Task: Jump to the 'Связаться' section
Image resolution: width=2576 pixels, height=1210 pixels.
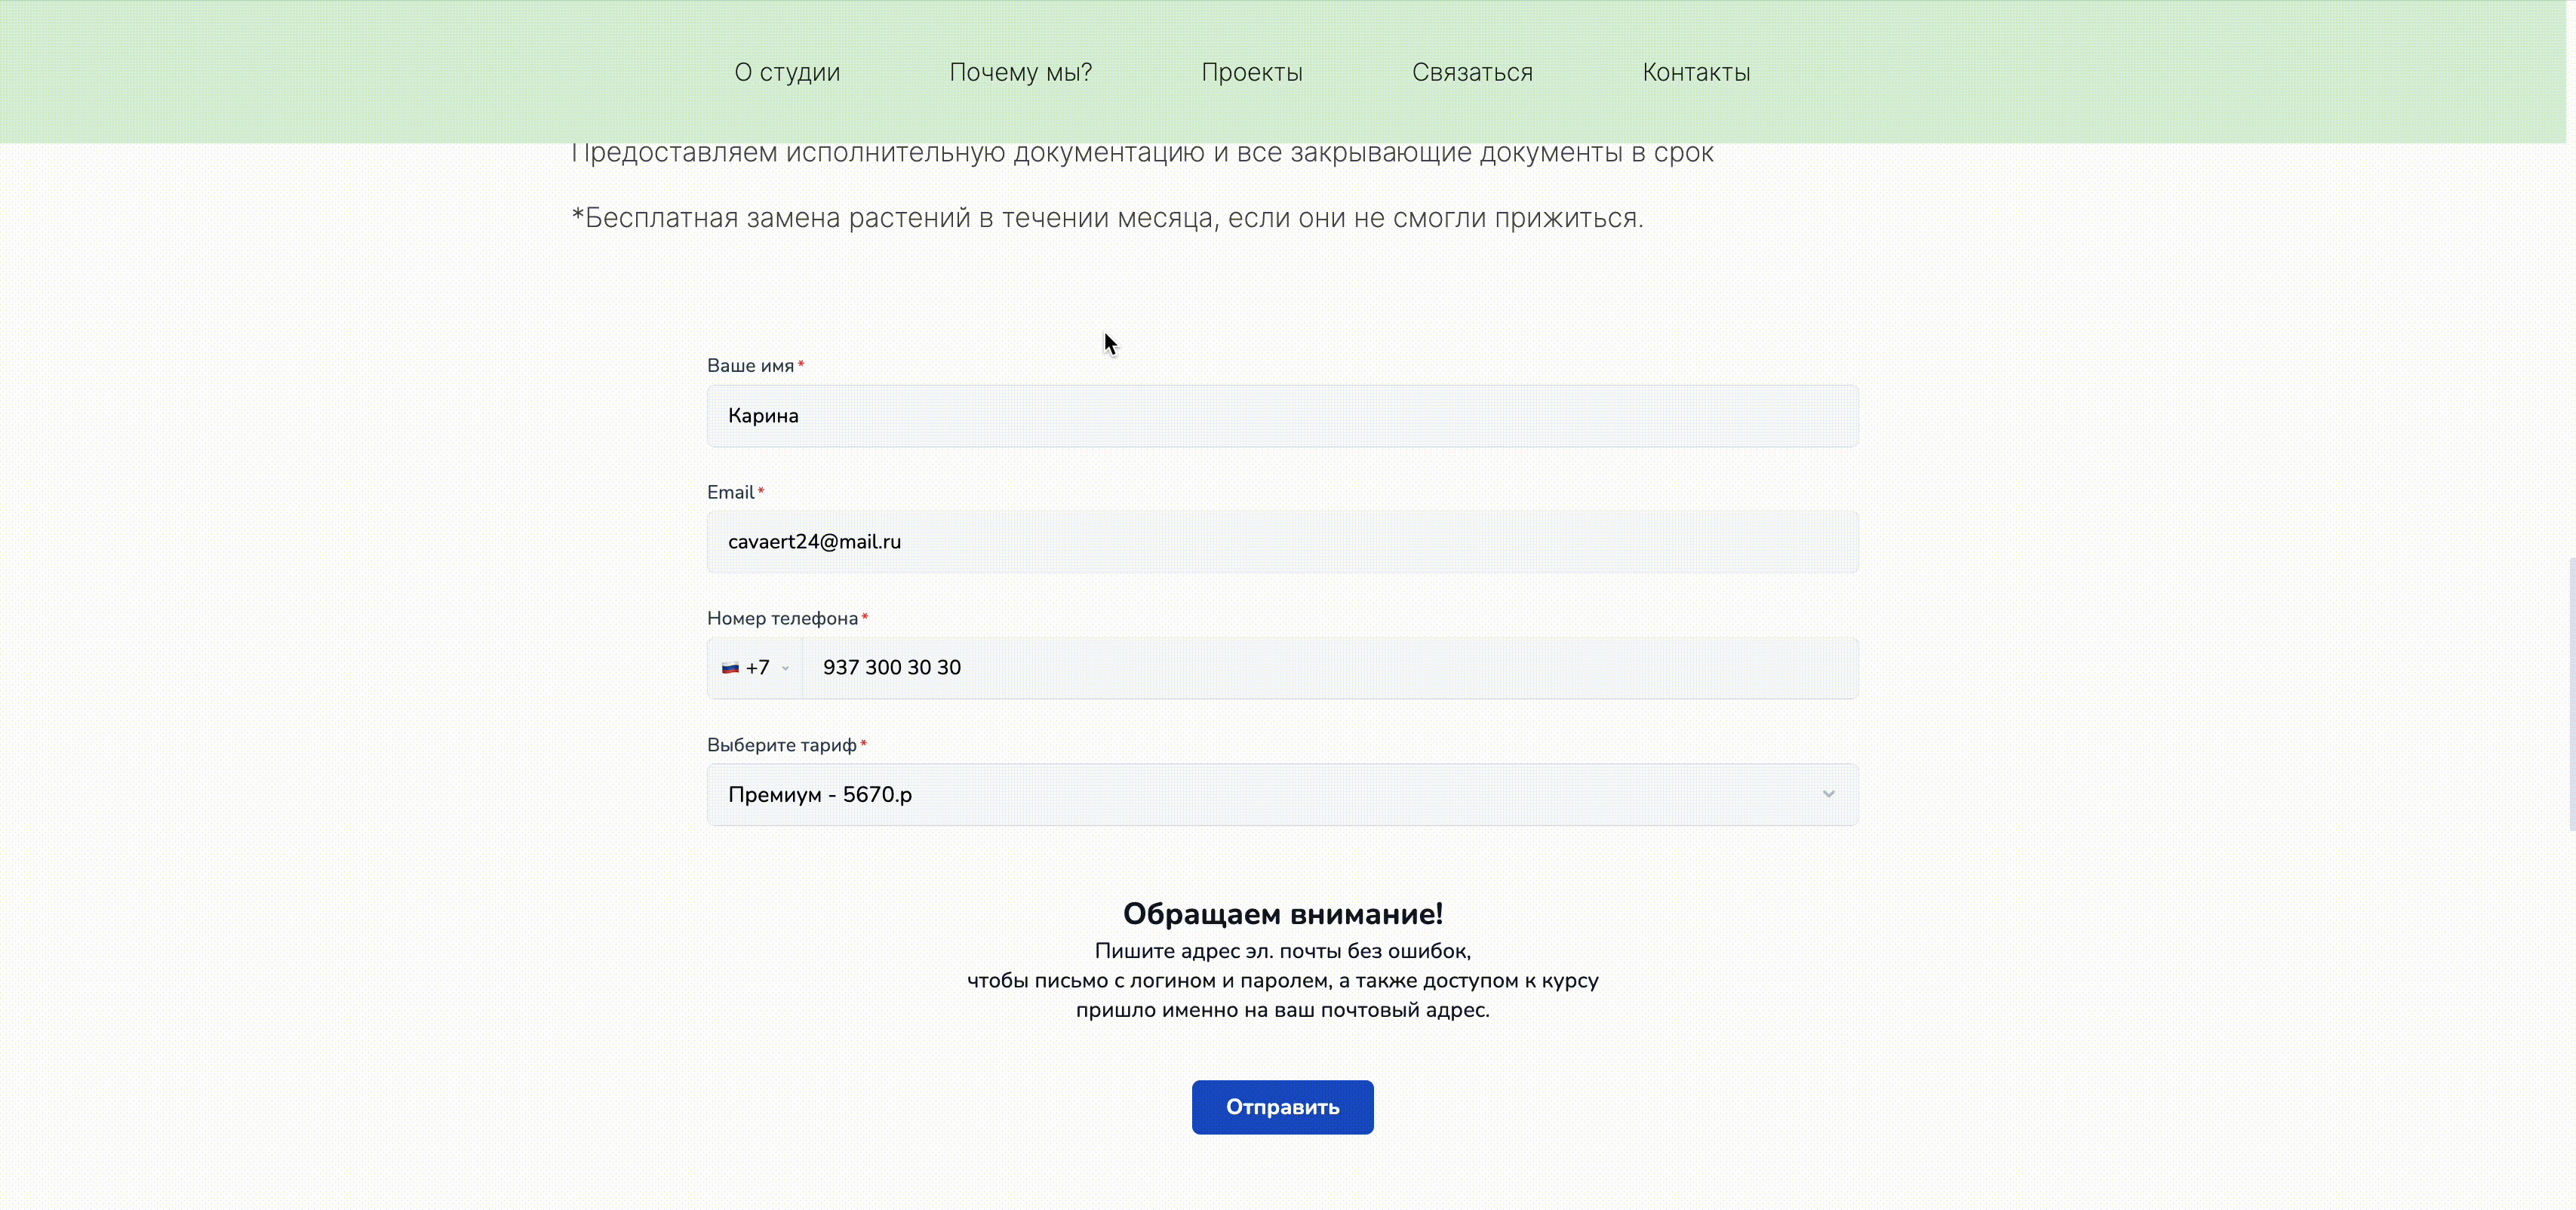Action: [1472, 72]
